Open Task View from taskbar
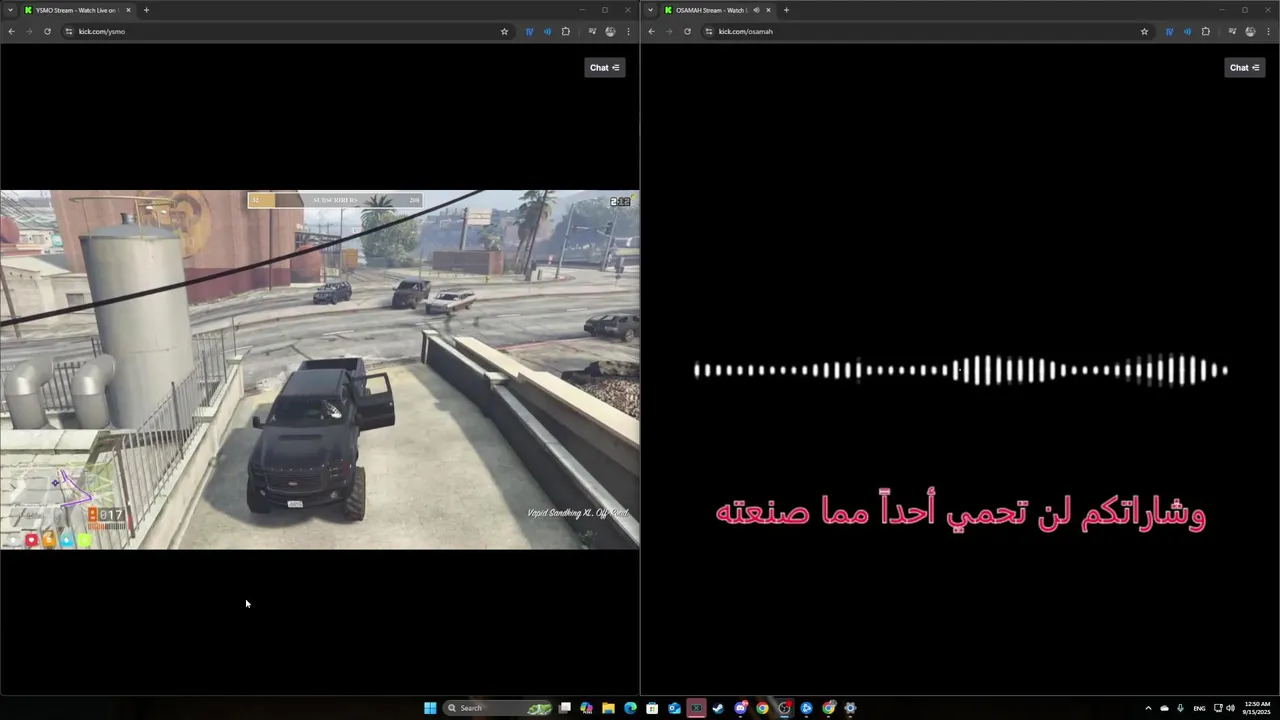 (x=564, y=708)
